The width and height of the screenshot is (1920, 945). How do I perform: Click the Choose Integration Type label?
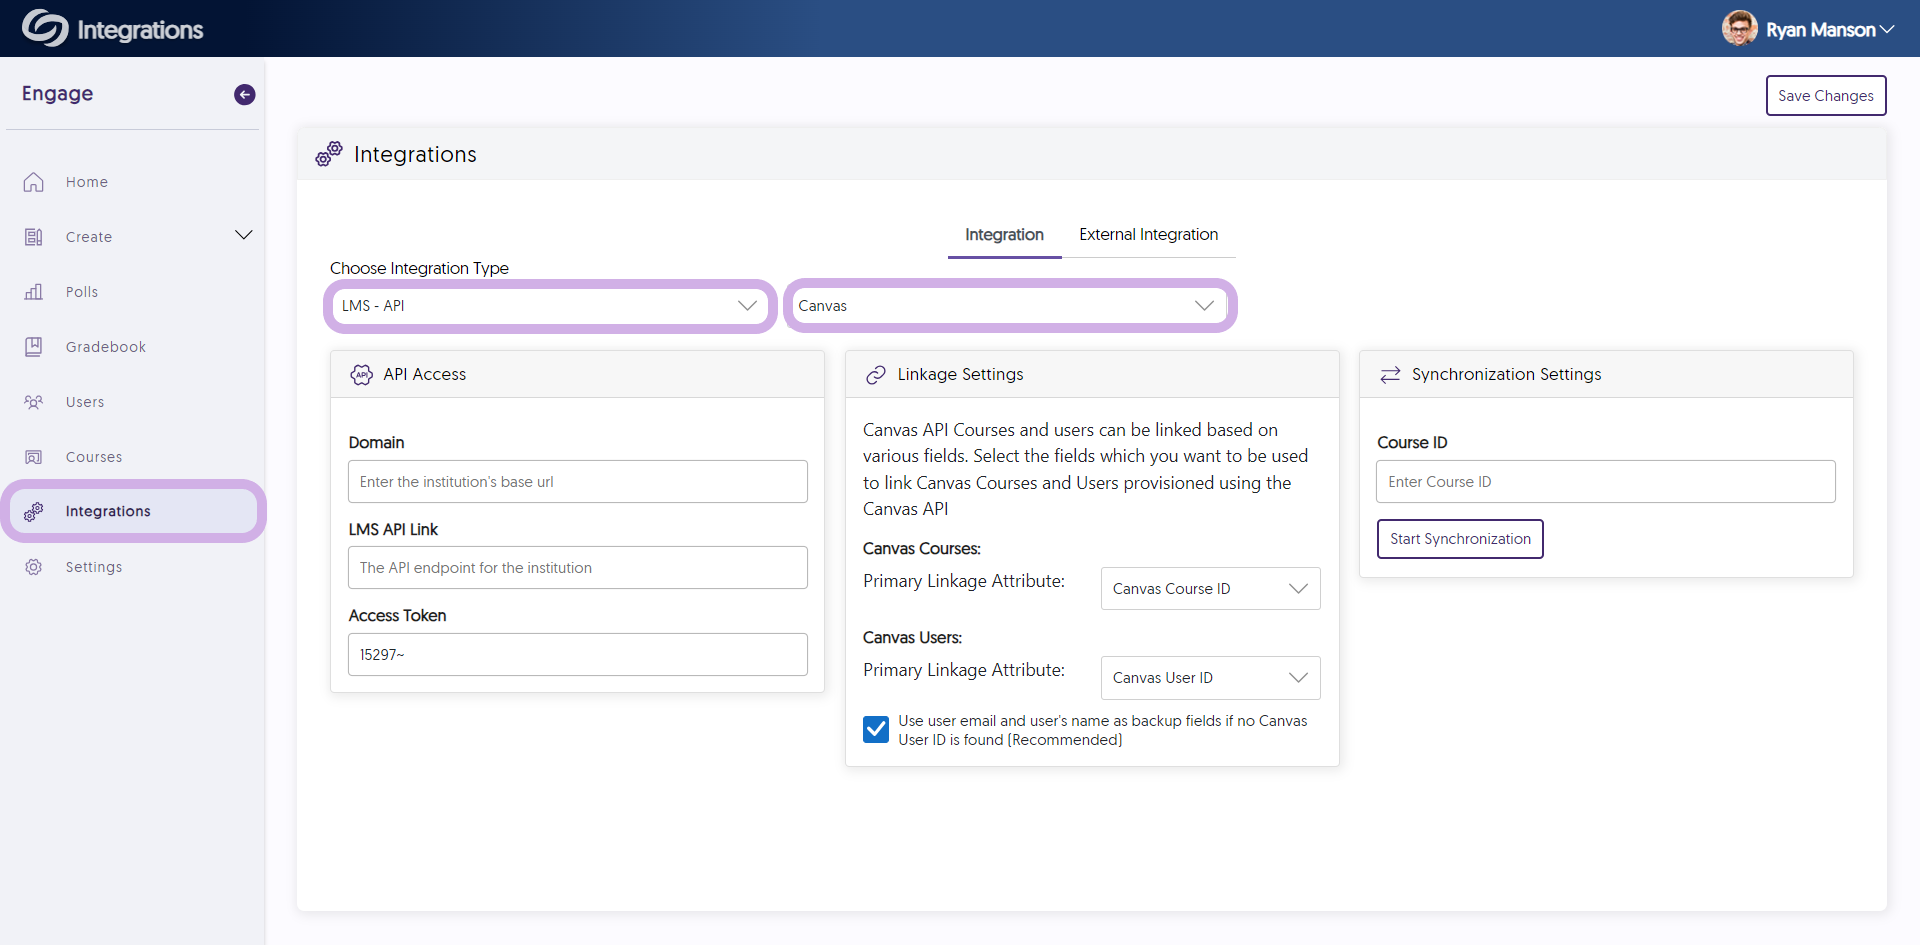pyautogui.click(x=419, y=268)
